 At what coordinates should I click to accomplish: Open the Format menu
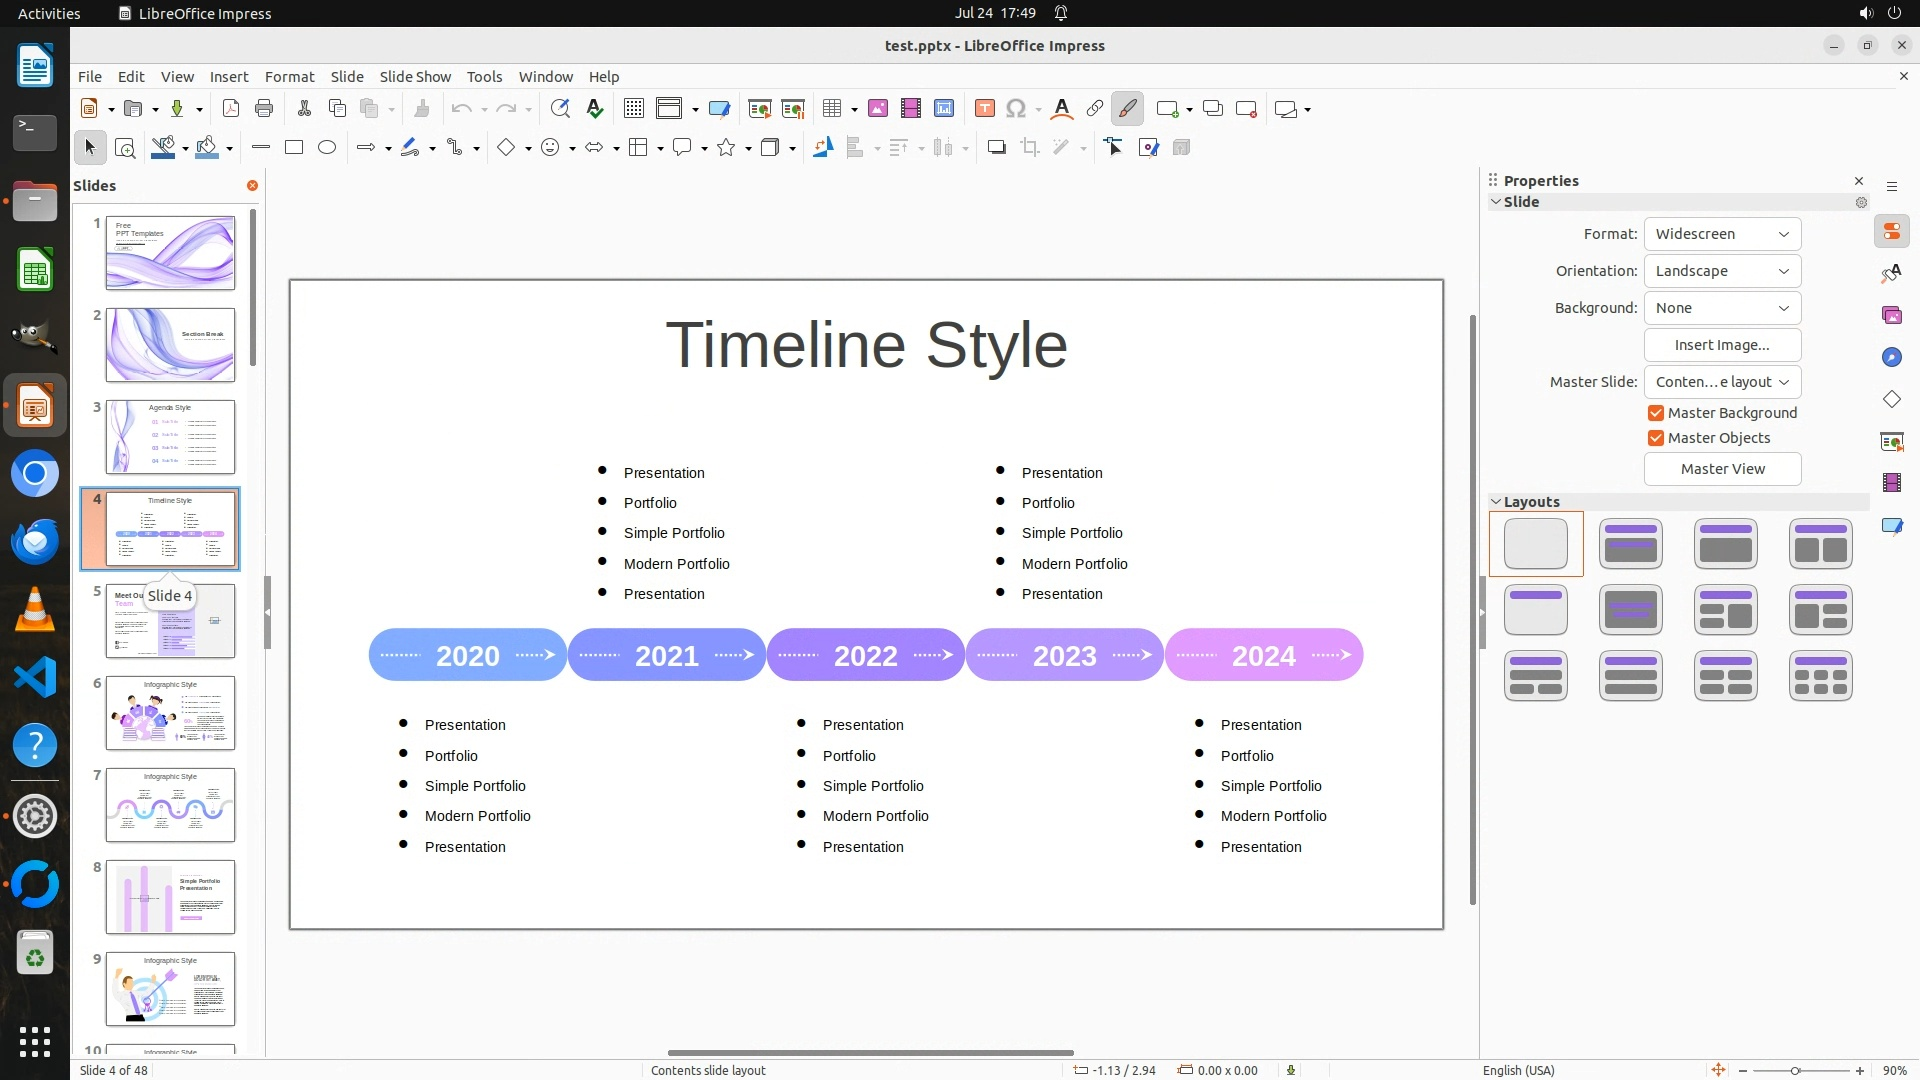coord(289,77)
